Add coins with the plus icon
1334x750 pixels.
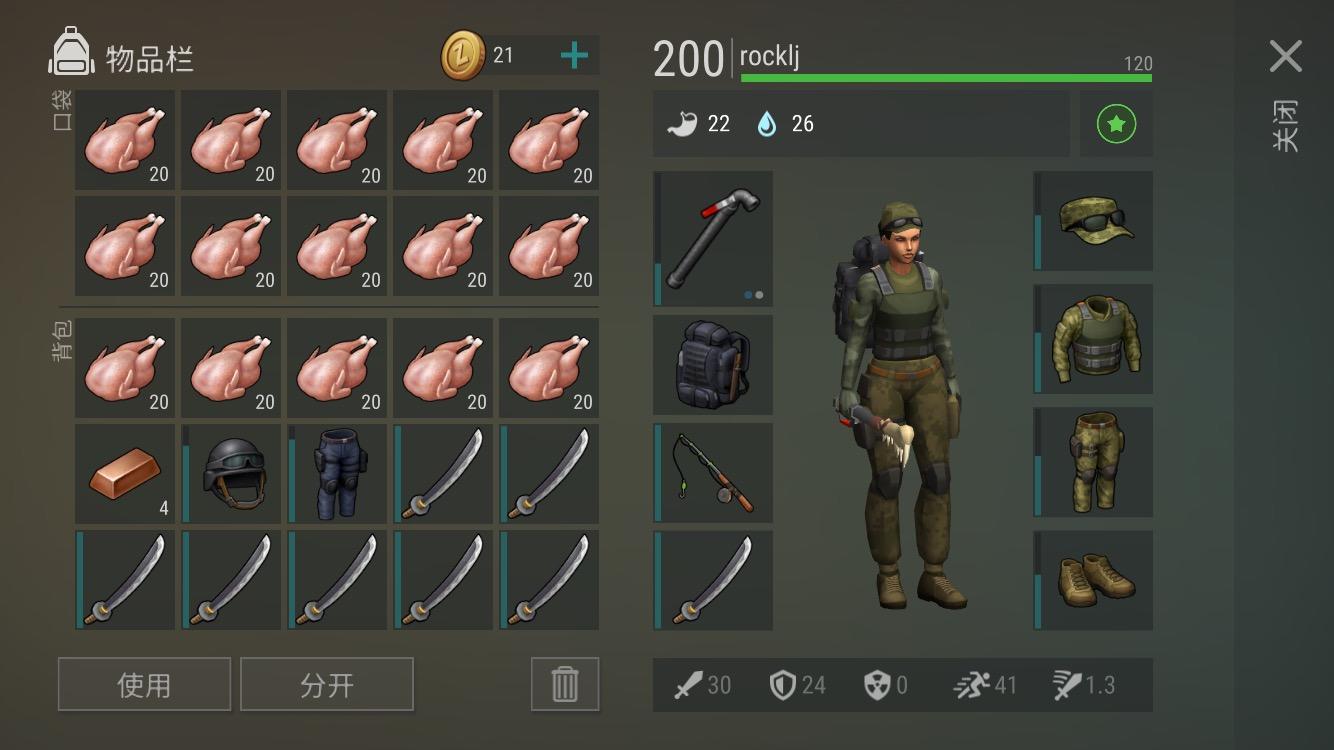[x=574, y=55]
